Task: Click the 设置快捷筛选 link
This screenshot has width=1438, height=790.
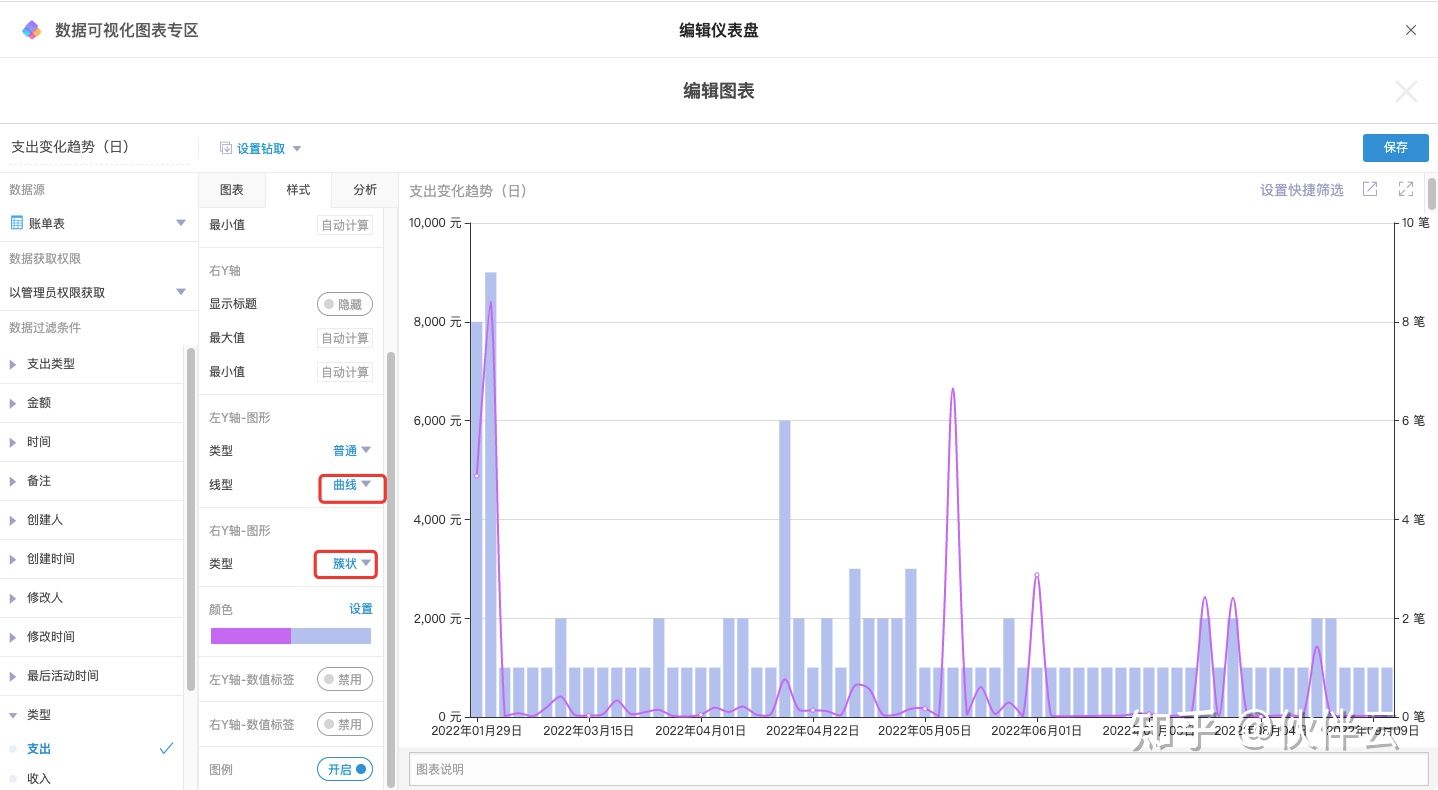Action: pyautogui.click(x=1301, y=190)
